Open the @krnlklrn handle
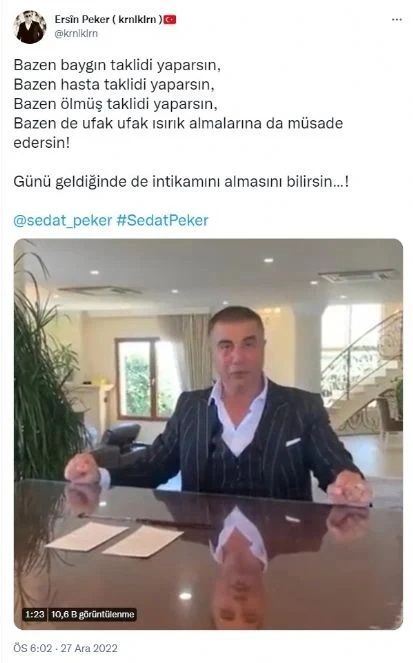Screen dimensions: 413x663 [x=76, y=33]
